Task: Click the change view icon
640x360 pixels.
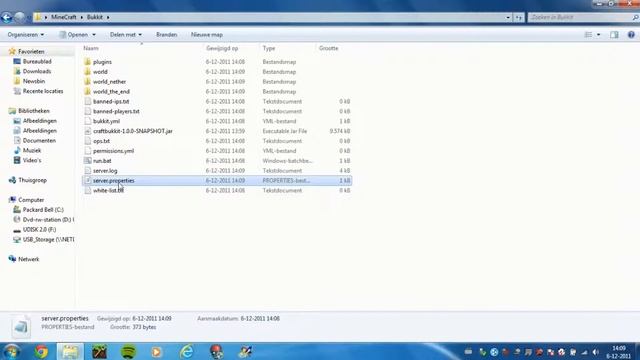Action: [588, 35]
